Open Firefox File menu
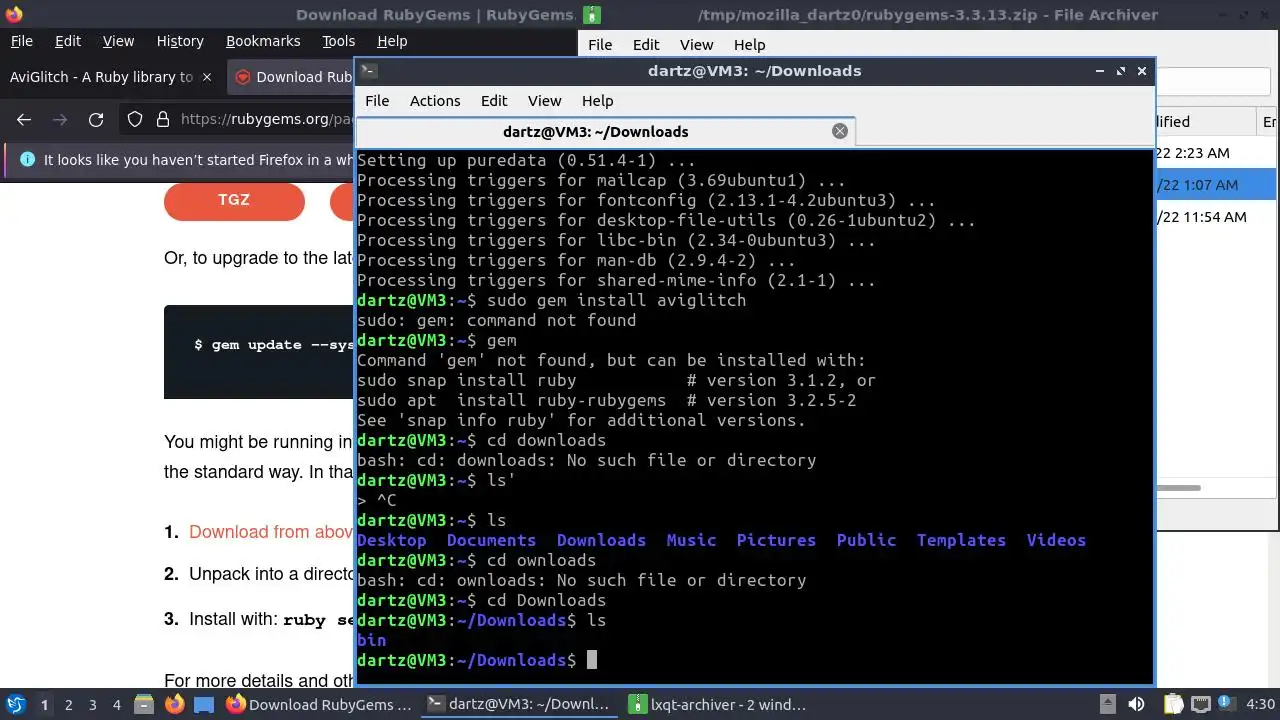Viewport: 1280px width, 720px height. (22, 41)
